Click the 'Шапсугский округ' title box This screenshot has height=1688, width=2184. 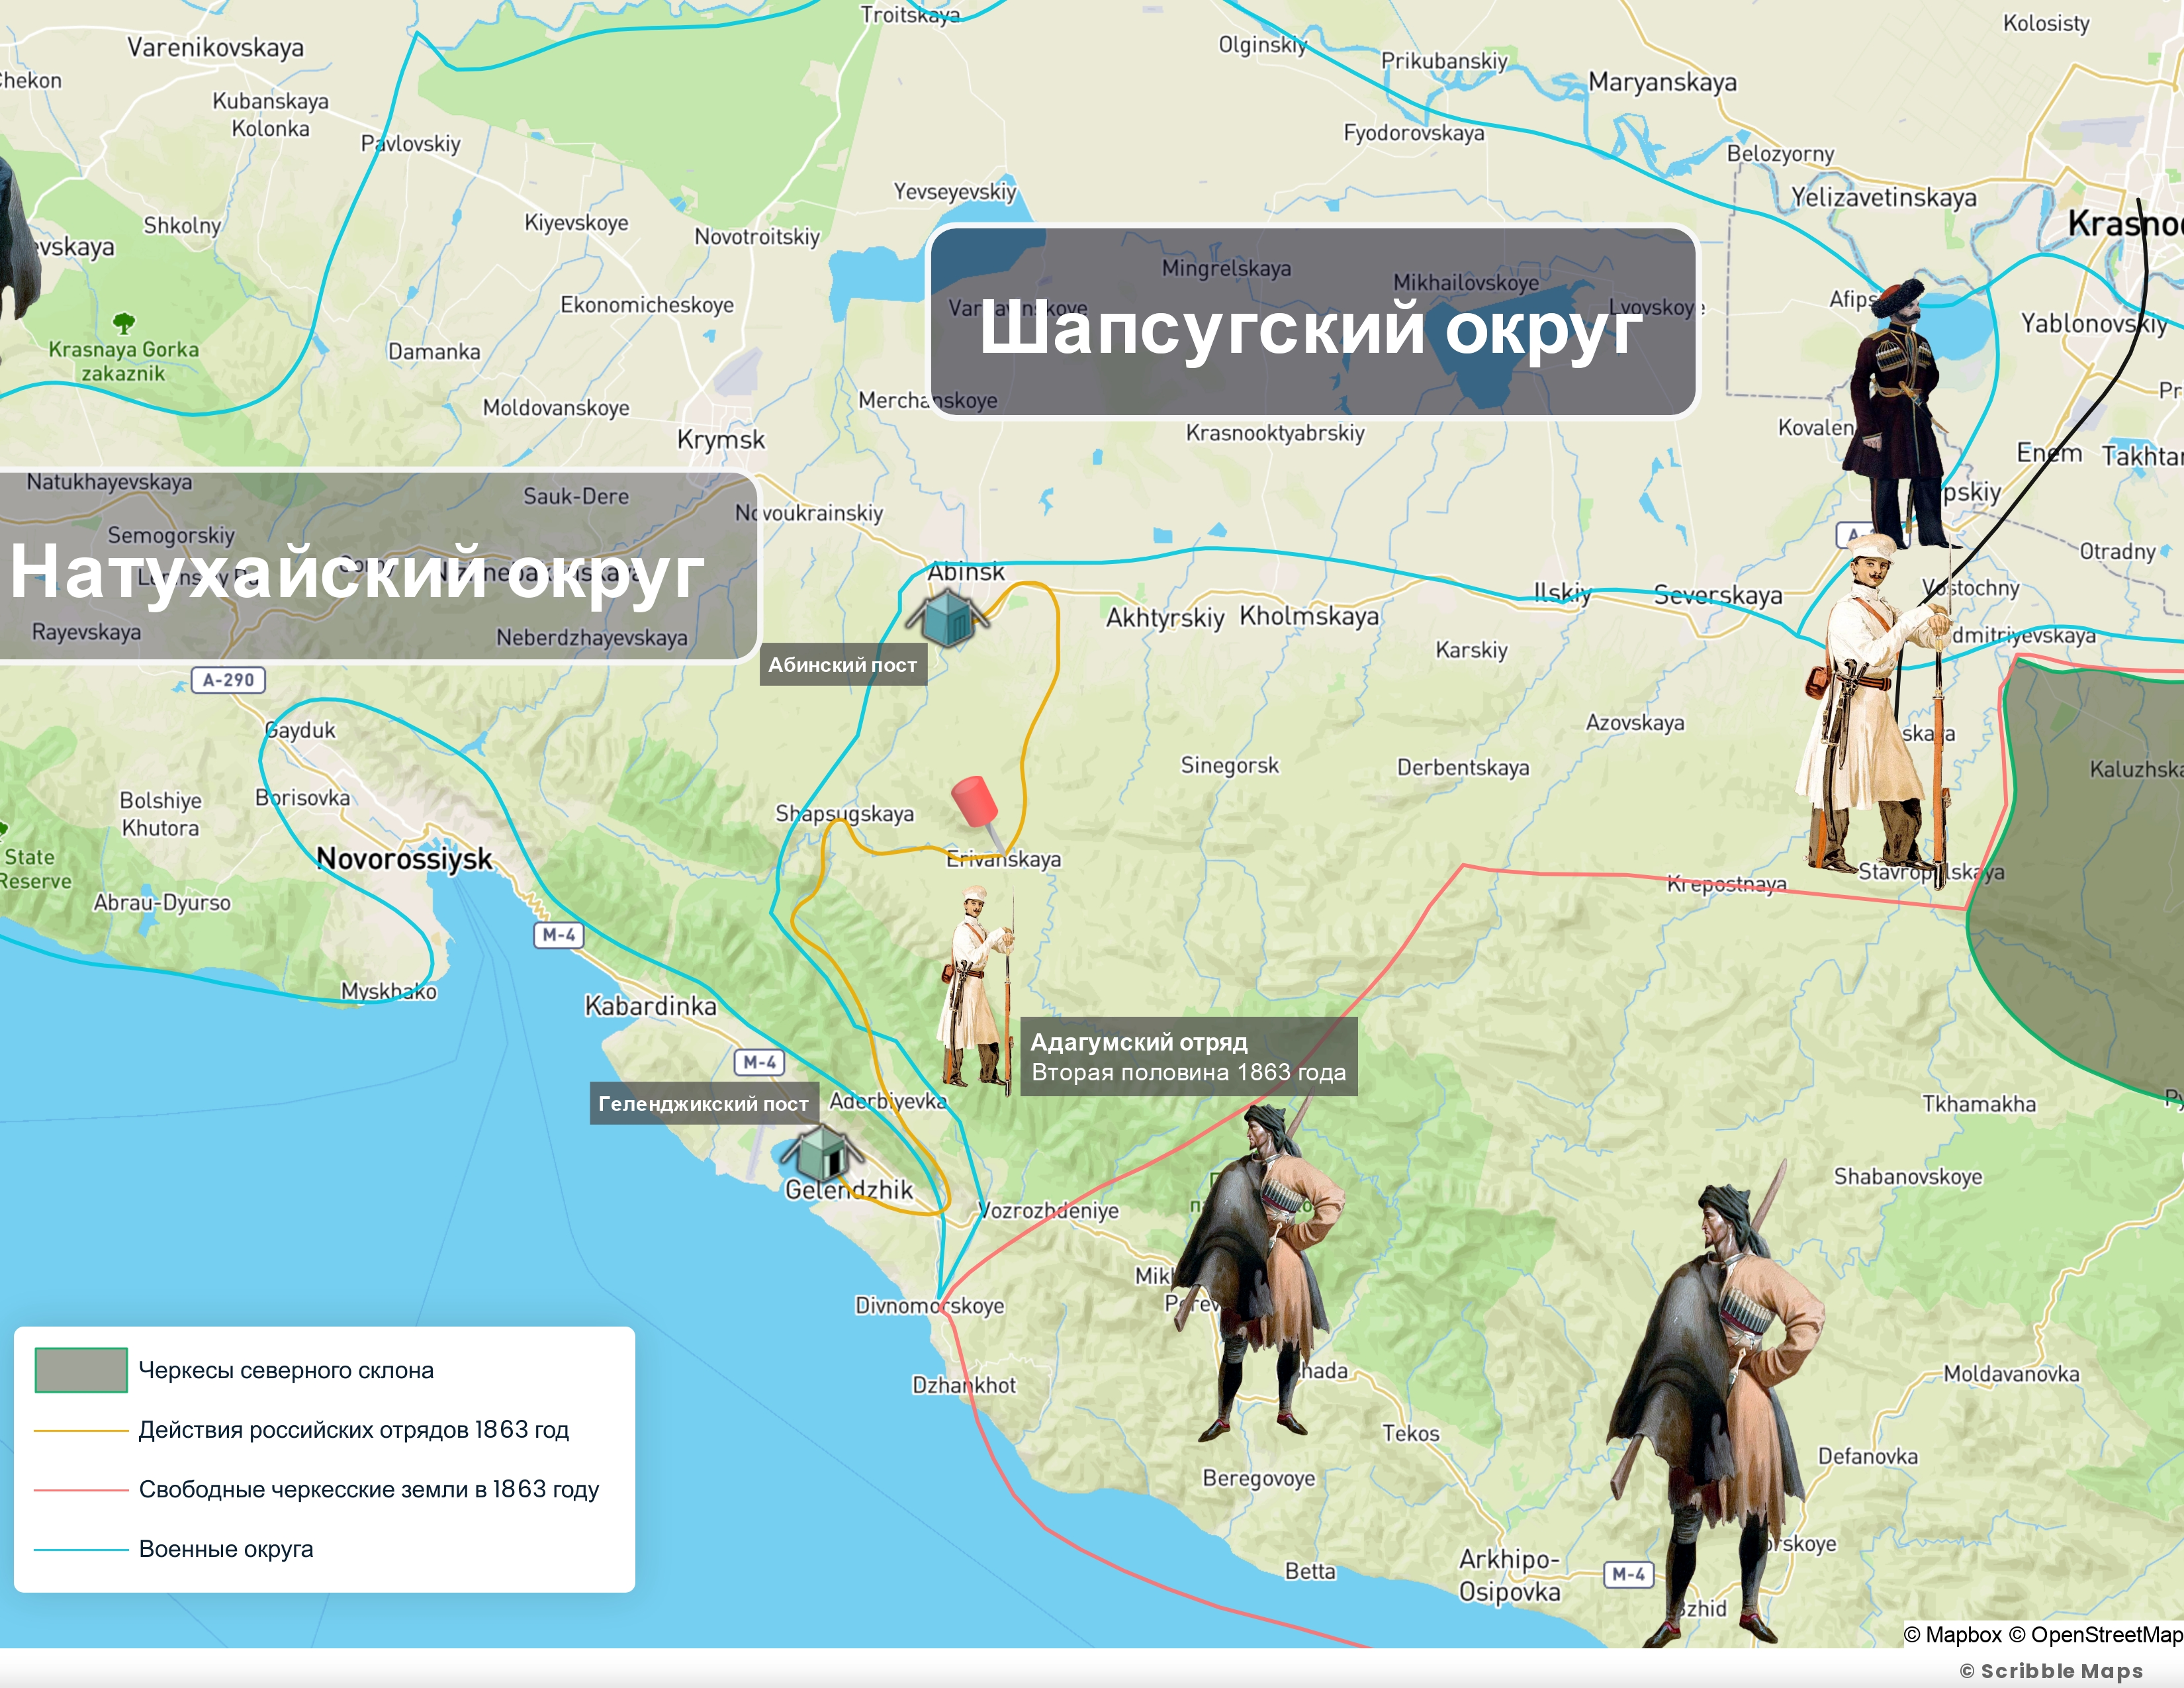coord(1313,321)
